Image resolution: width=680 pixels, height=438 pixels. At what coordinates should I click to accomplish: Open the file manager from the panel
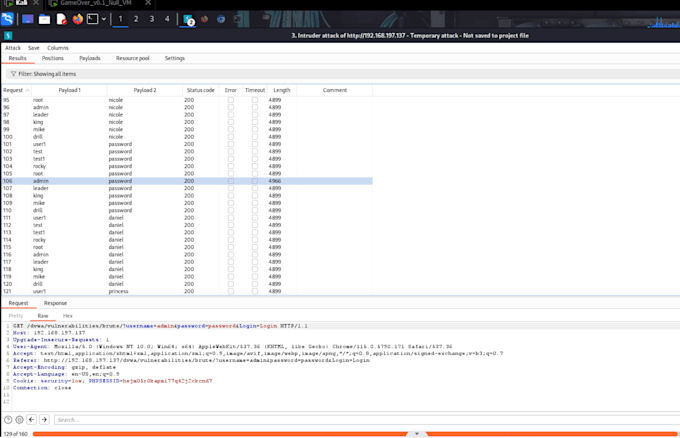click(x=44, y=19)
